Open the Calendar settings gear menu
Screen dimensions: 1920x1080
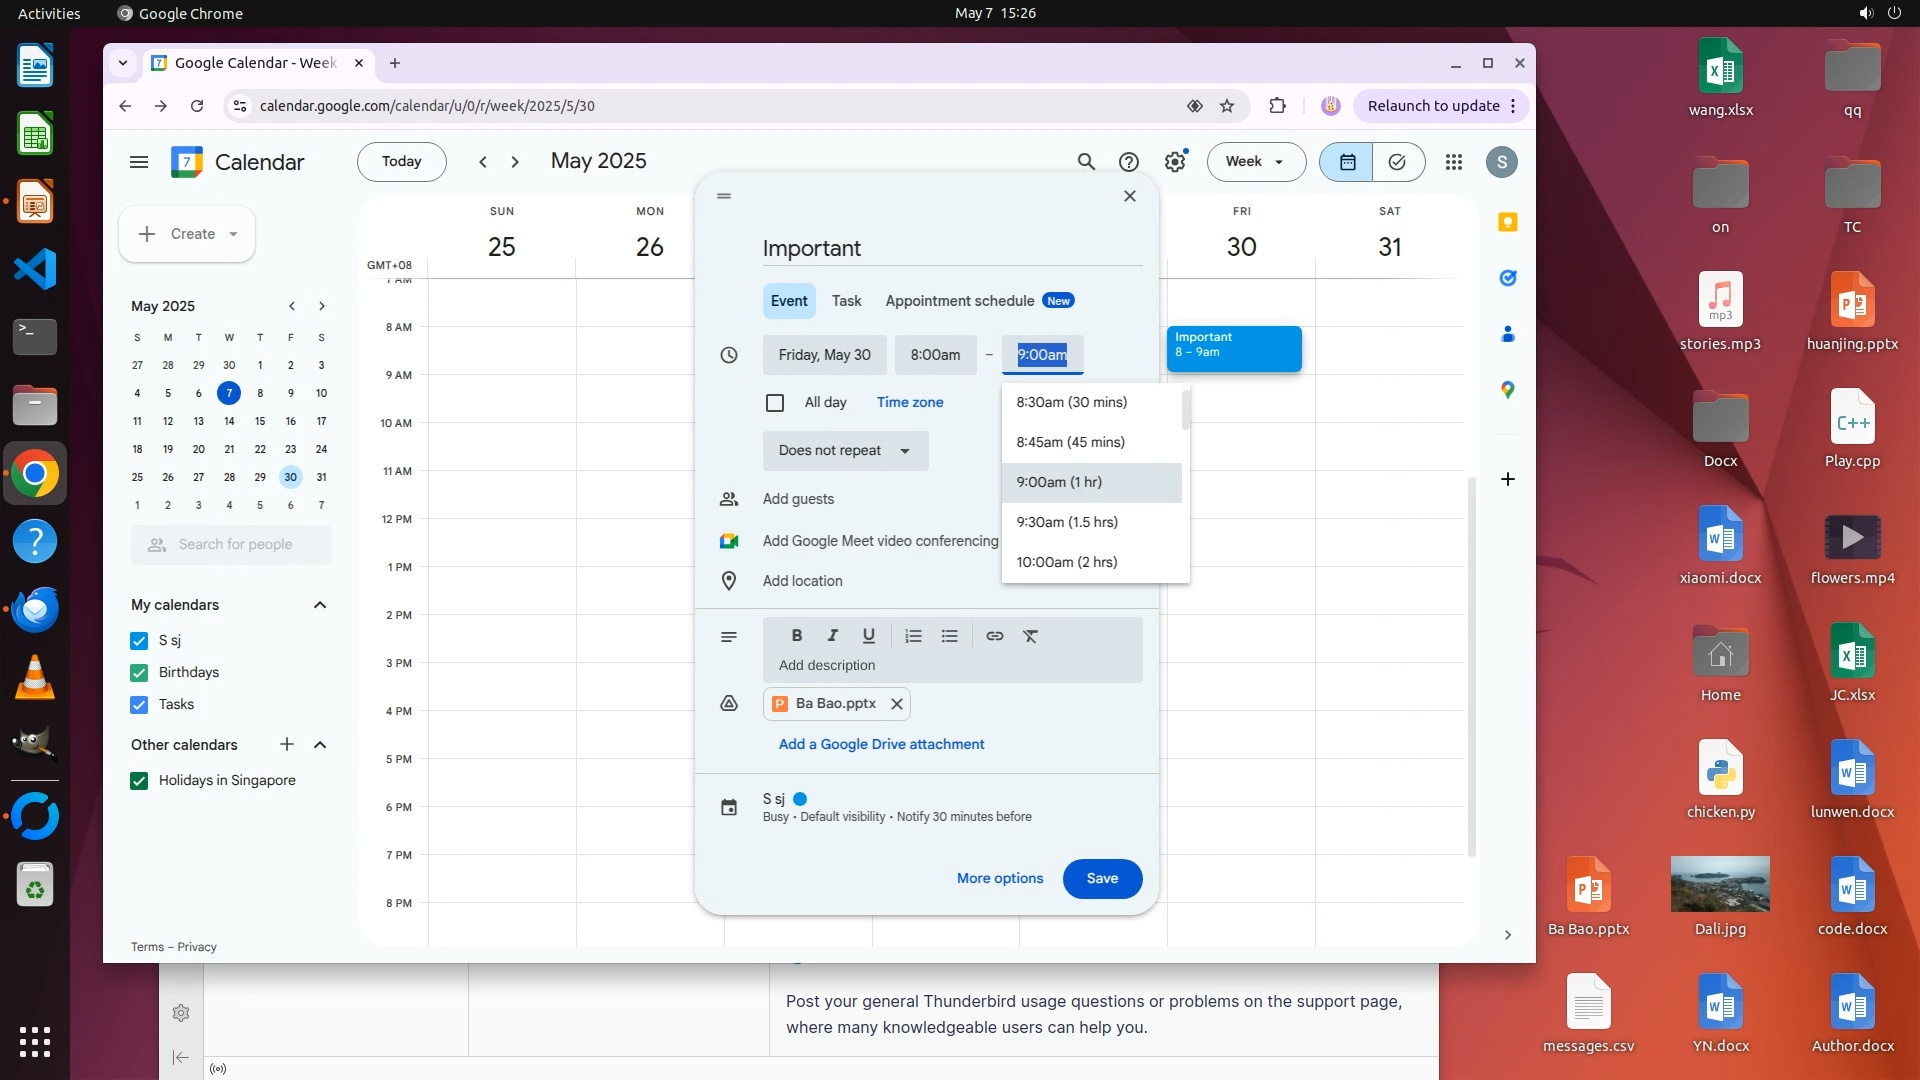click(1175, 162)
